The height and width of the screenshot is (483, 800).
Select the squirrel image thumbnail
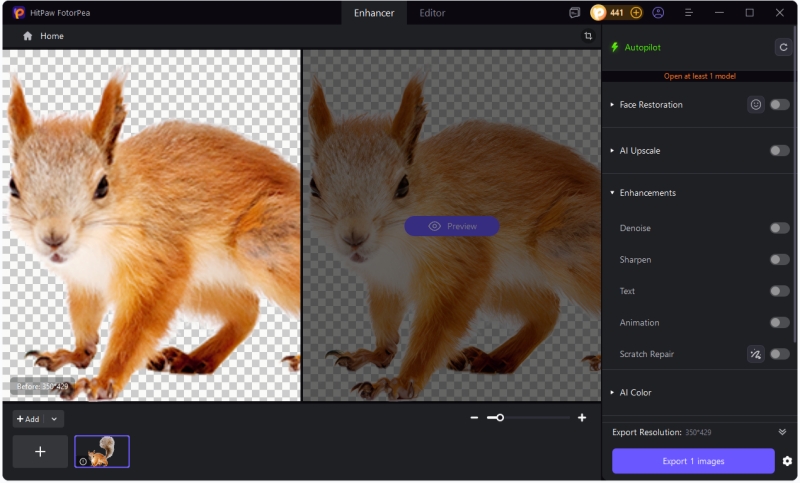[x=102, y=451]
